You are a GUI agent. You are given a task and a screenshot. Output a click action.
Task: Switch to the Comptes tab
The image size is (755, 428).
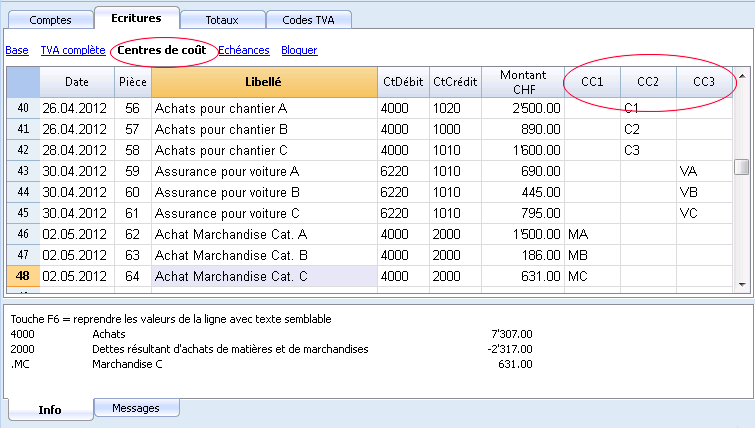point(51,20)
